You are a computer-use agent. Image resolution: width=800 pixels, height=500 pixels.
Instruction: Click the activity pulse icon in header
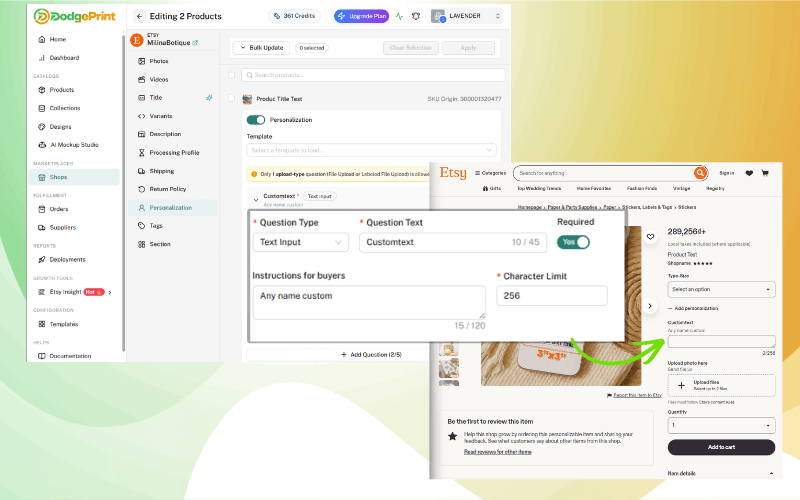tap(399, 16)
